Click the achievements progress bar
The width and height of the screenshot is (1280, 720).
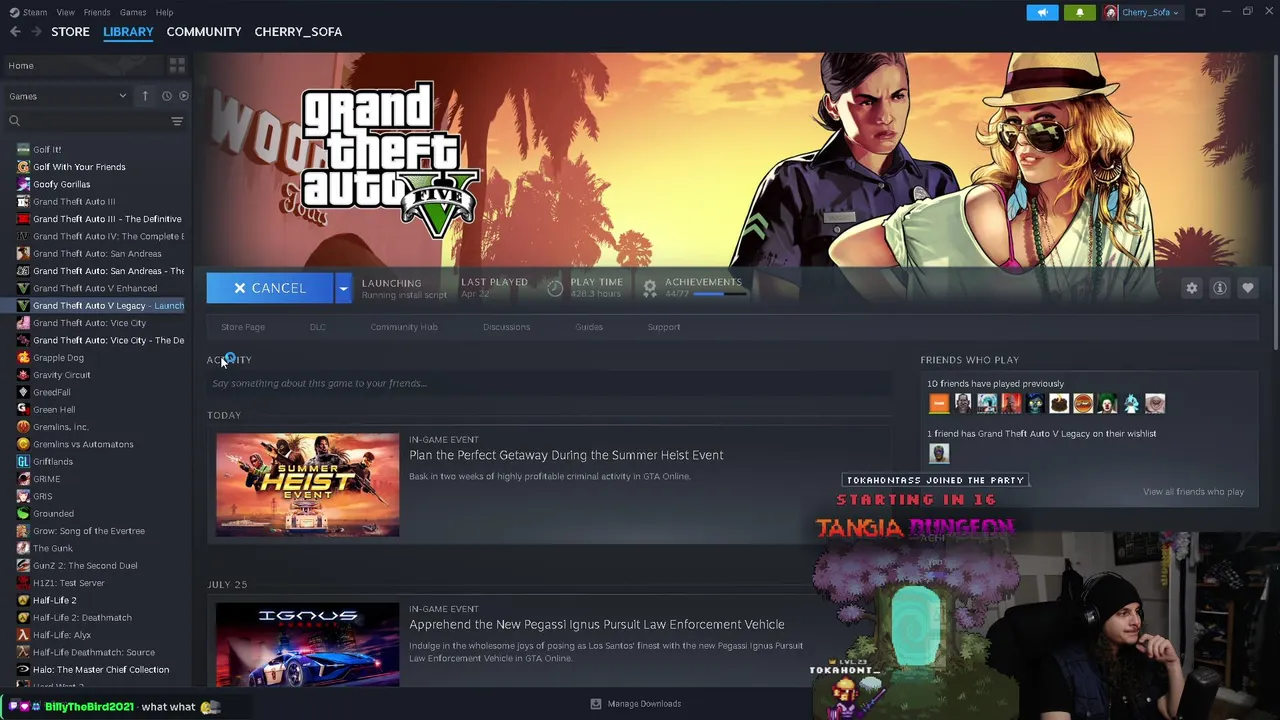[722, 294]
